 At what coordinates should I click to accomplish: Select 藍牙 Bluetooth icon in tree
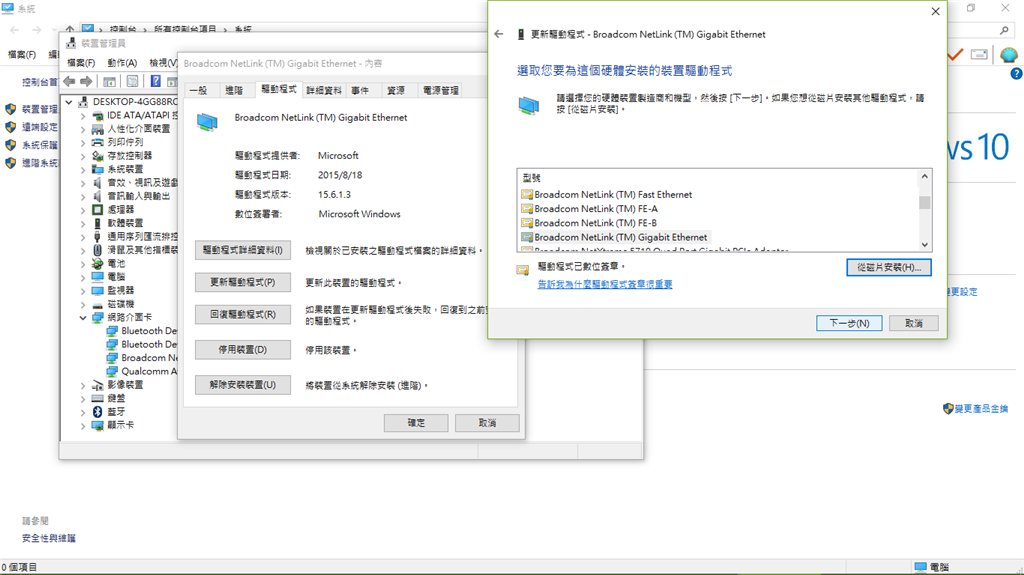click(x=97, y=412)
